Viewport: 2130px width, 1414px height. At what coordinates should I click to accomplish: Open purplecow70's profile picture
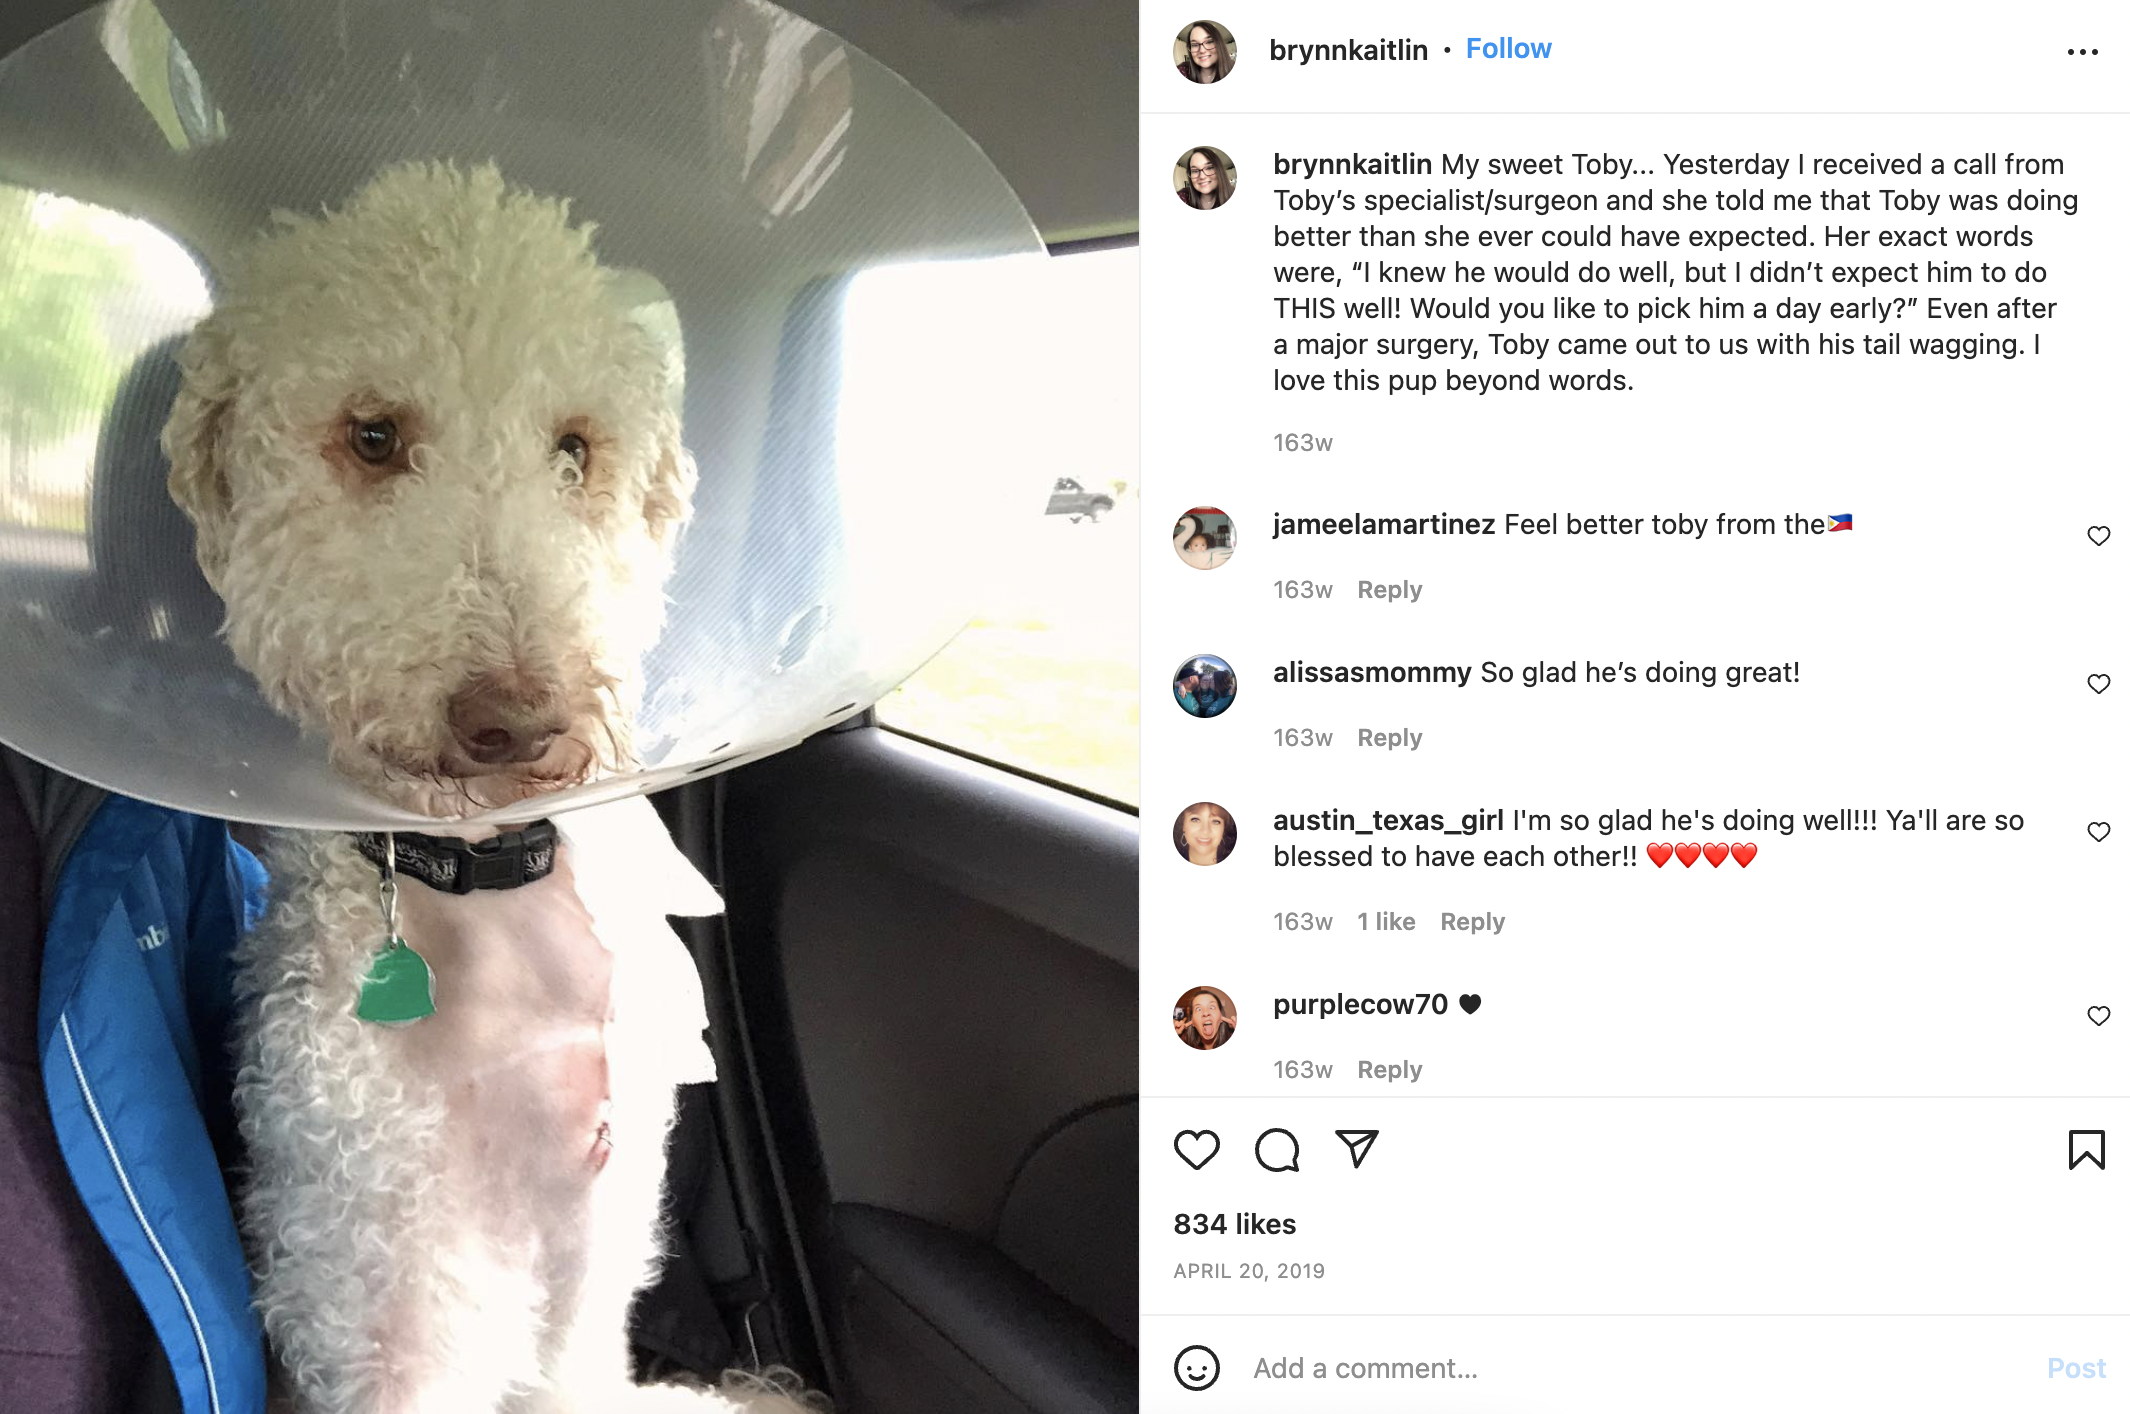point(1204,1018)
